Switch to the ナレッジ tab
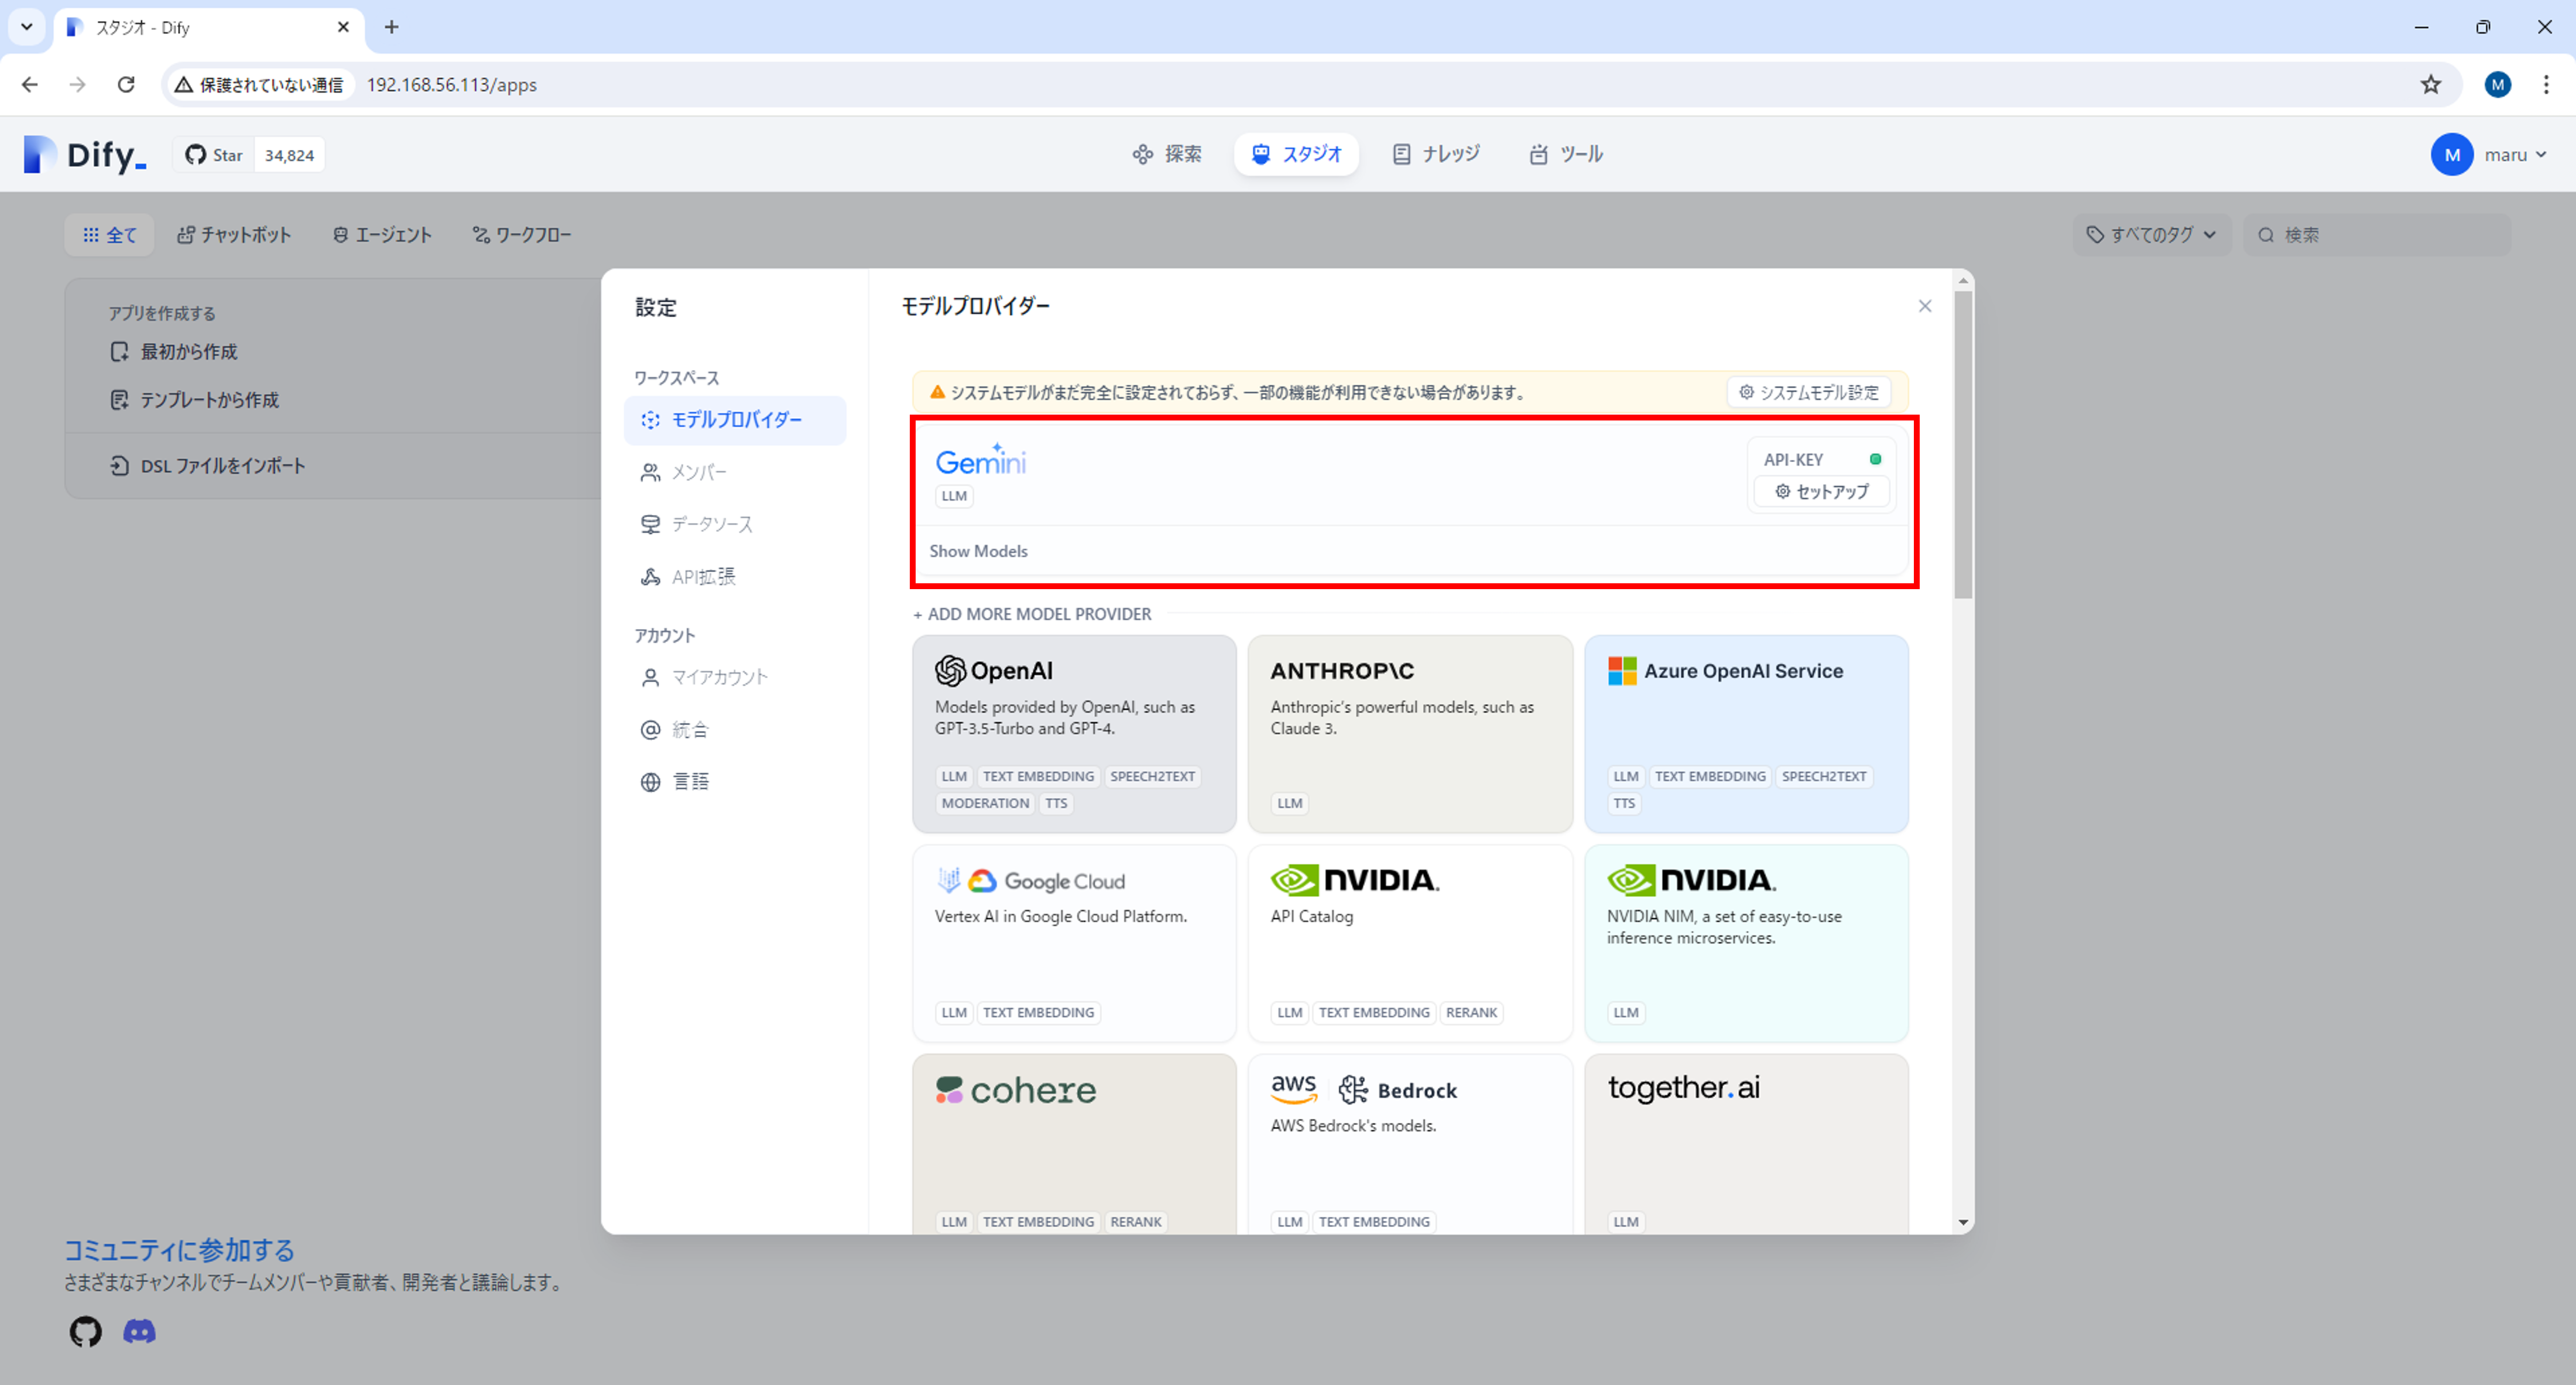Viewport: 2576px width, 1385px height. pyautogui.click(x=1436, y=154)
